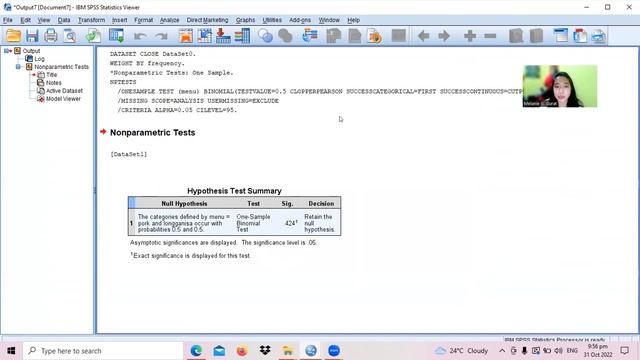This screenshot has height=360, width=640.
Task: Open the Add-ons menu
Action: tap(300, 20)
